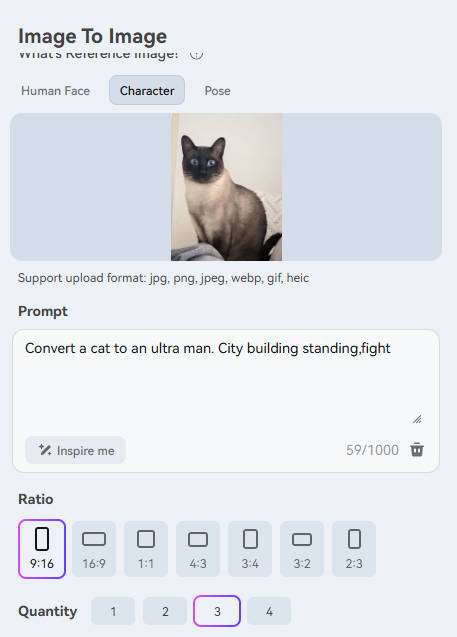Pick the 3:2 ratio icon
Screen dimensions: 457x637
tap(302, 540)
